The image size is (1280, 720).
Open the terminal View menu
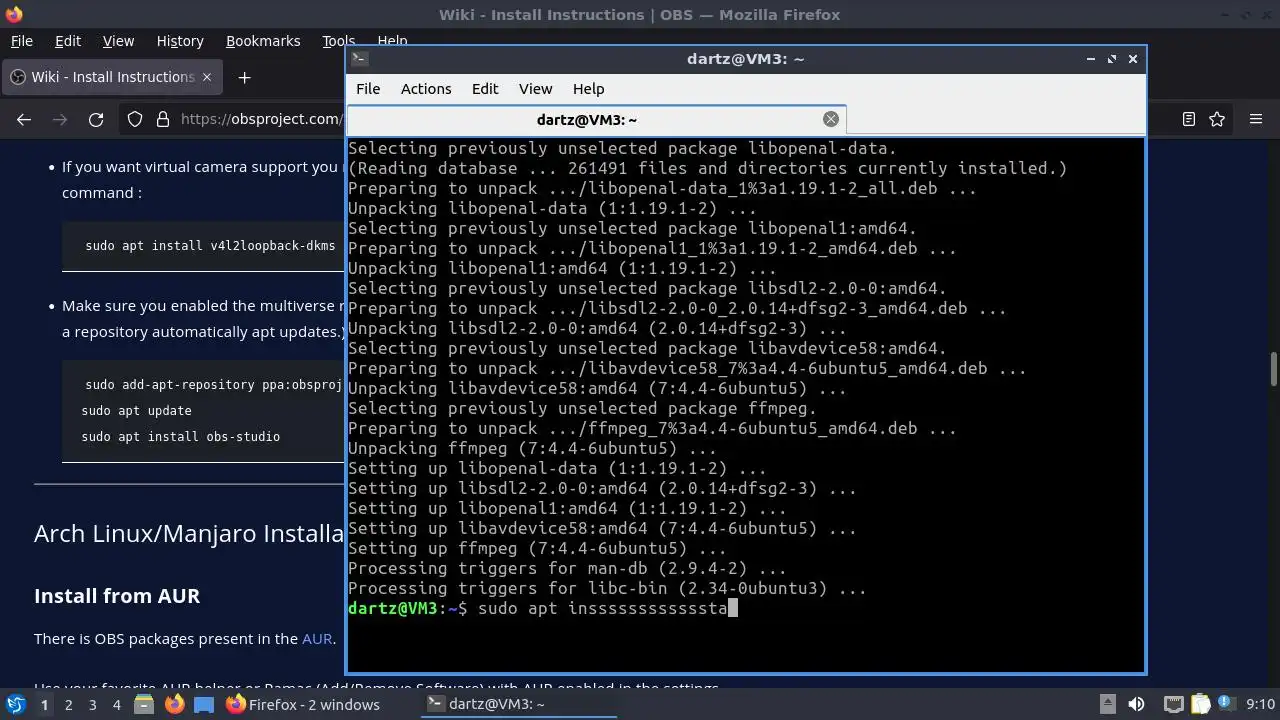[x=535, y=89]
